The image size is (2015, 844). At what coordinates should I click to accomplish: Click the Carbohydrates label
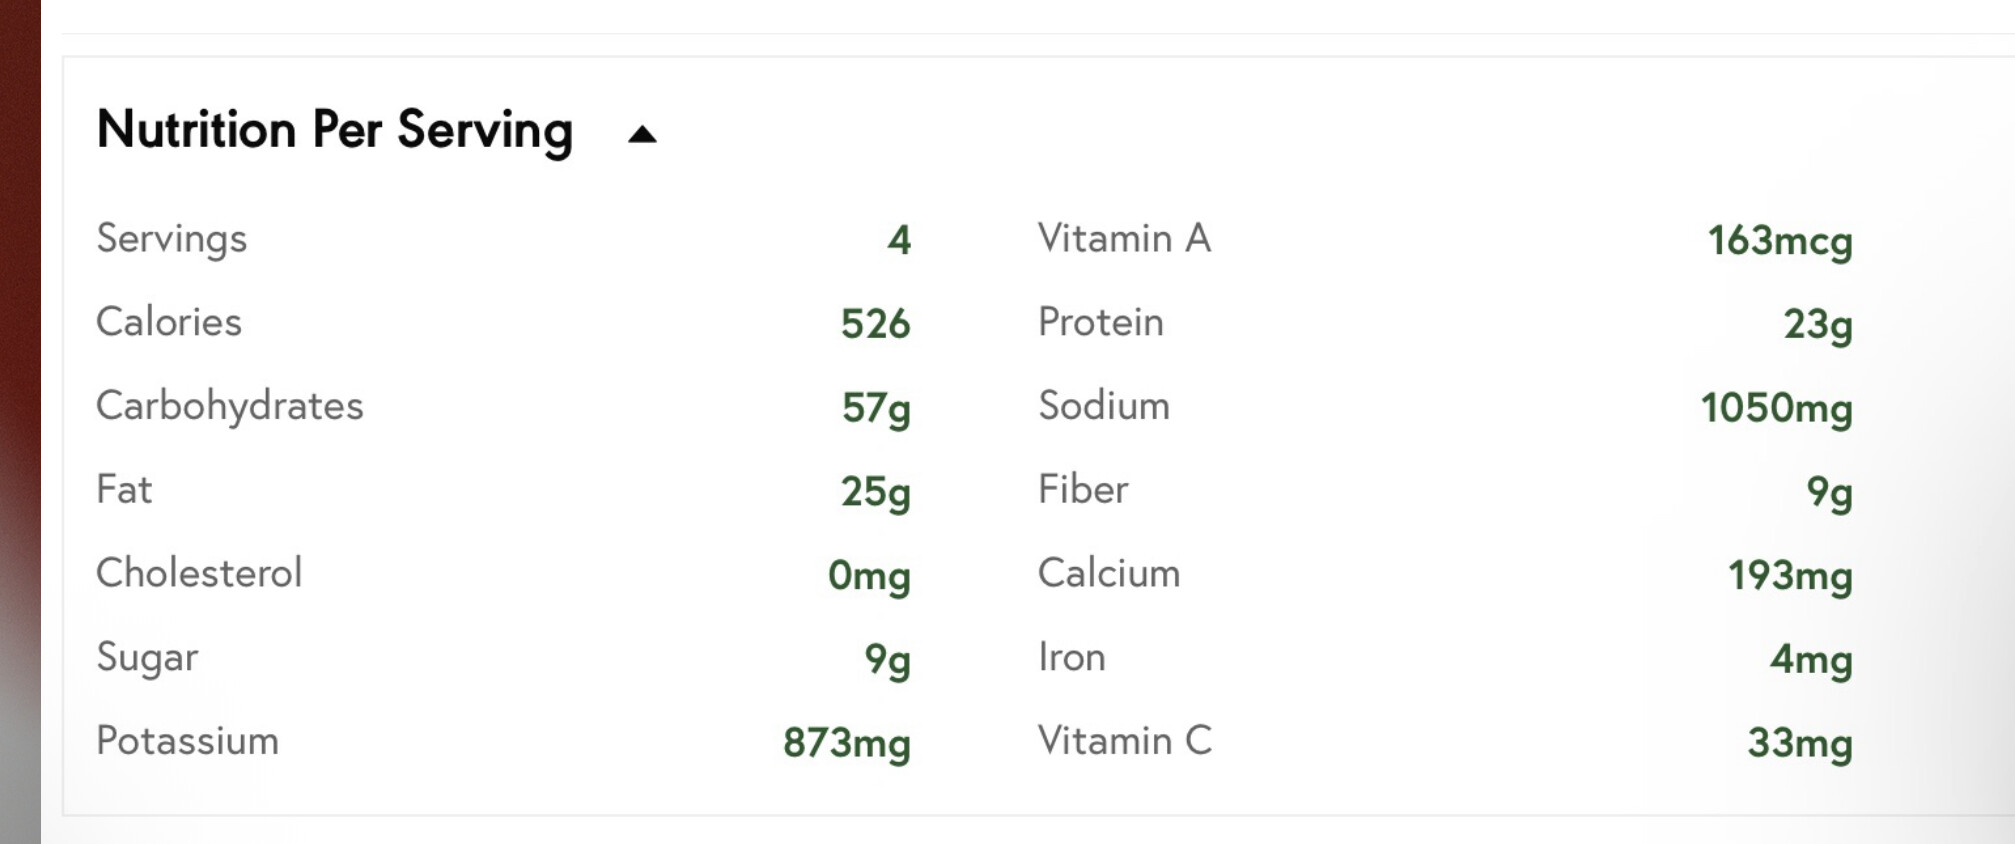(229, 406)
